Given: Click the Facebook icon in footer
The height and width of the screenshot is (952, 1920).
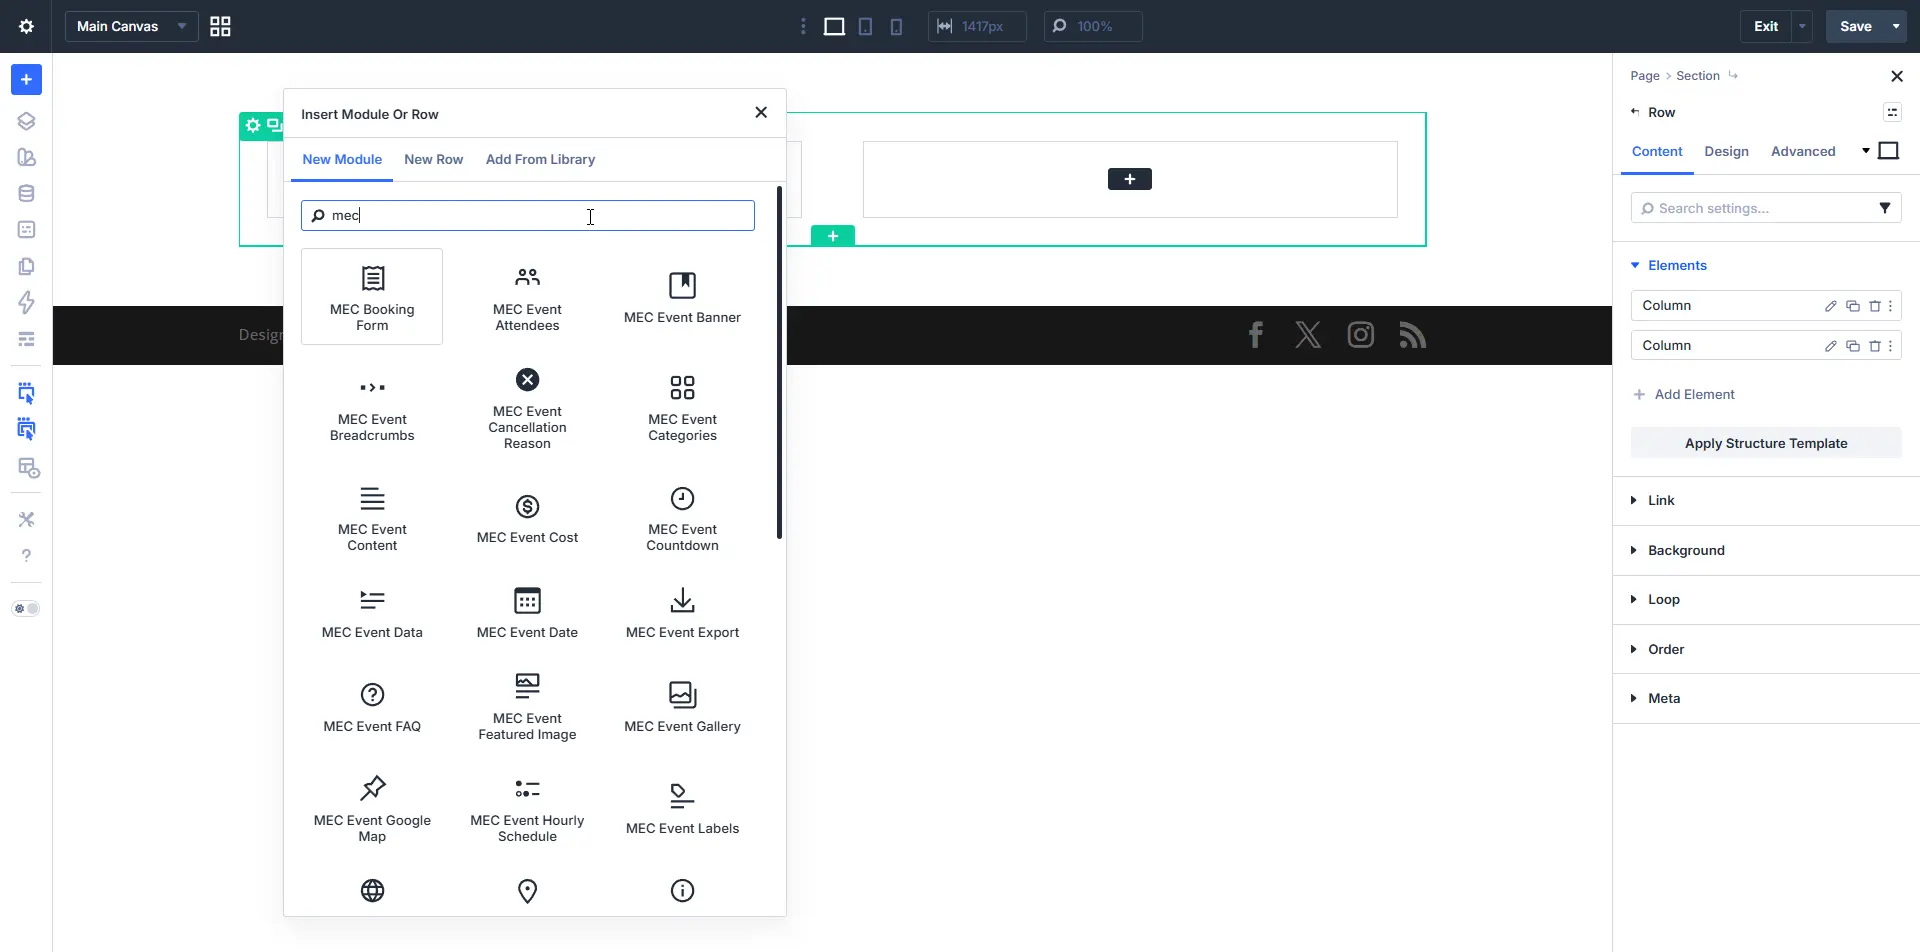Looking at the screenshot, I should (x=1256, y=335).
